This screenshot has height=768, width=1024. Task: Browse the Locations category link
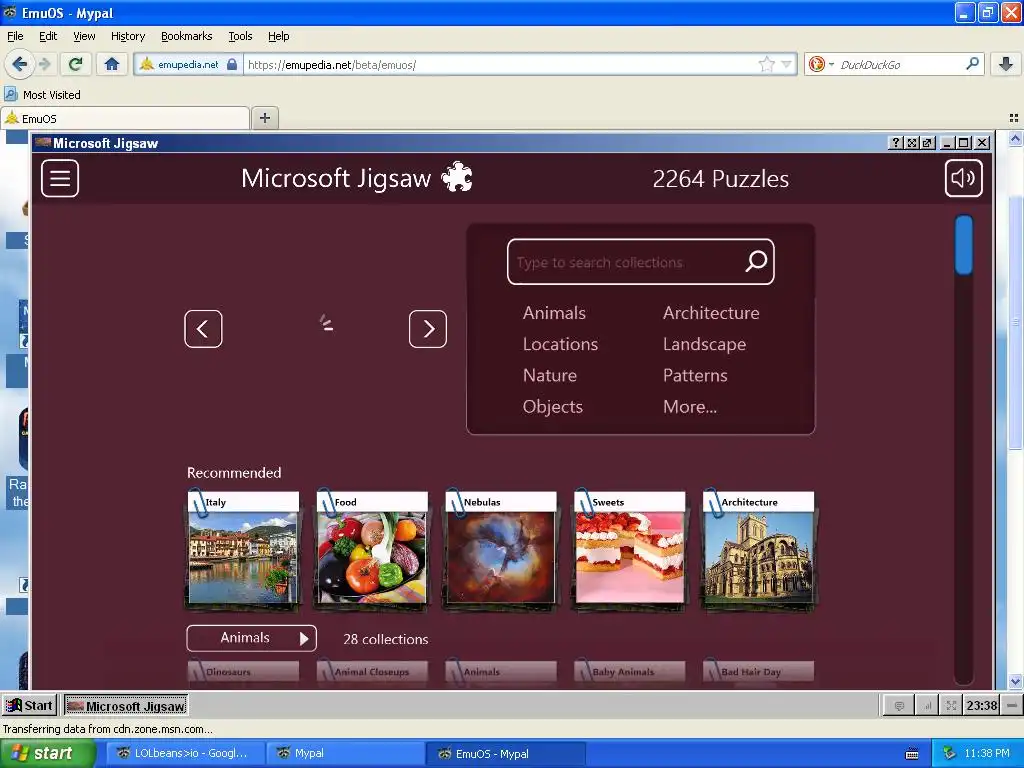click(x=560, y=344)
